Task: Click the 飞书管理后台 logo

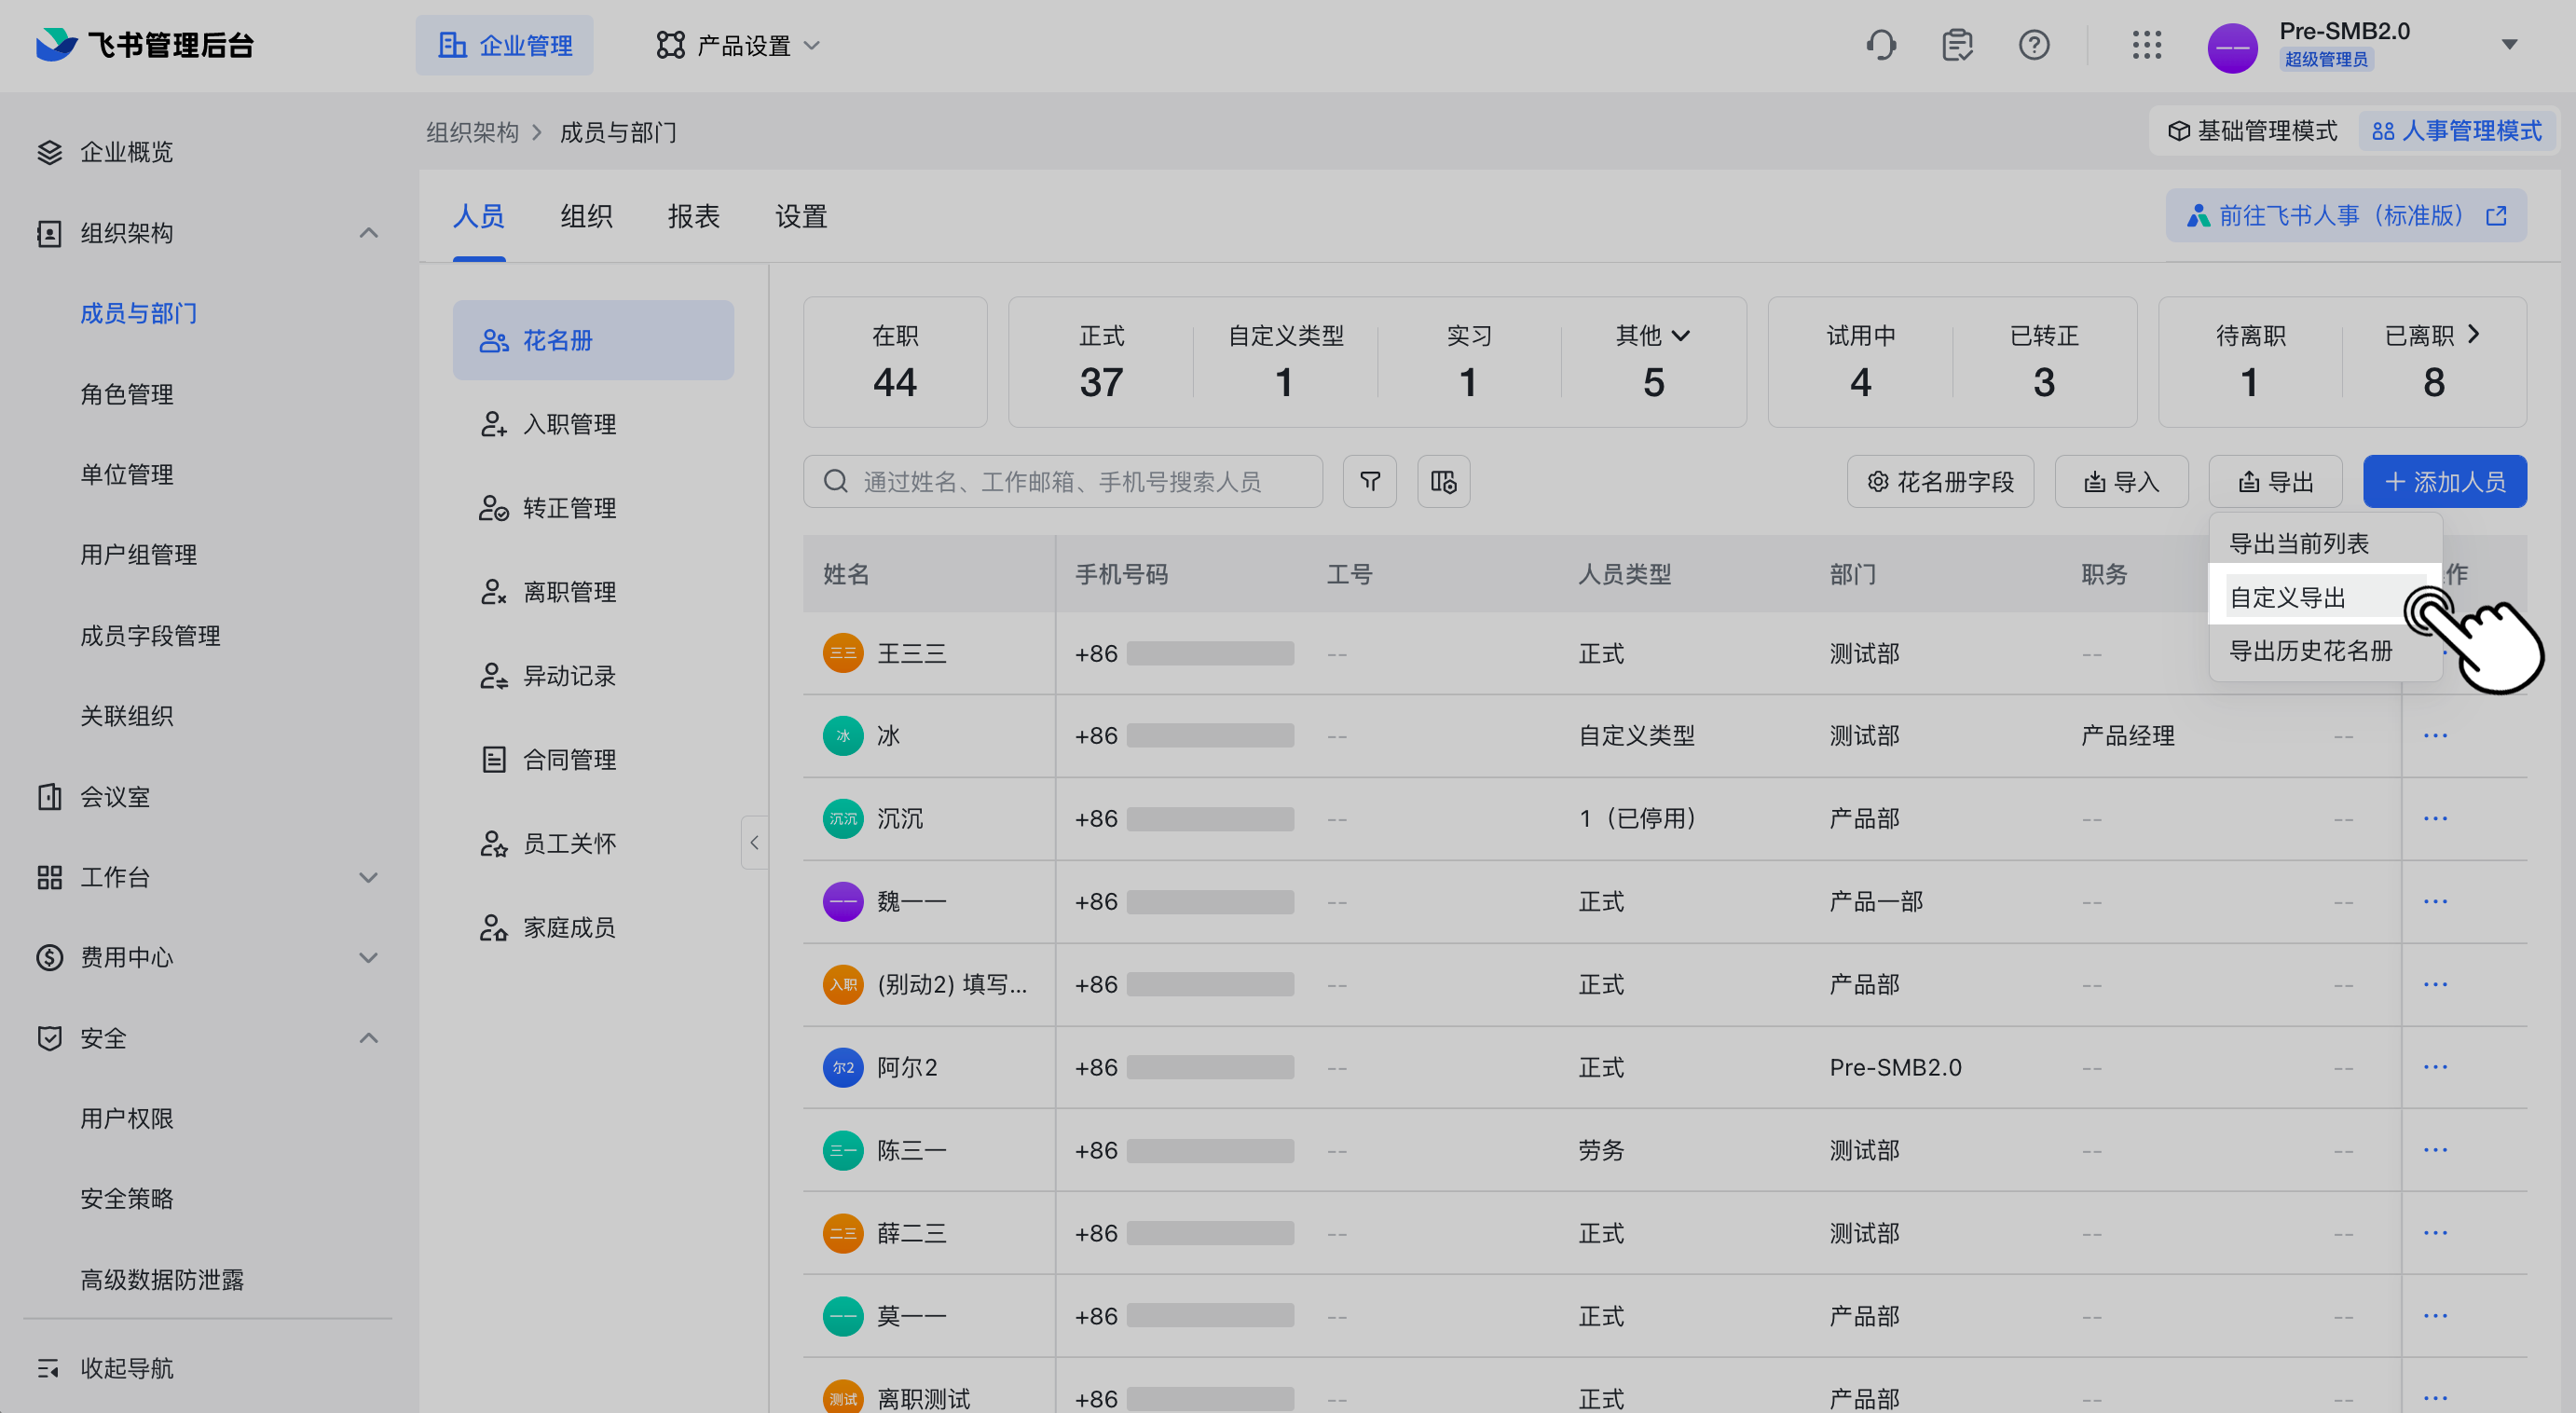Action: point(145,45)
